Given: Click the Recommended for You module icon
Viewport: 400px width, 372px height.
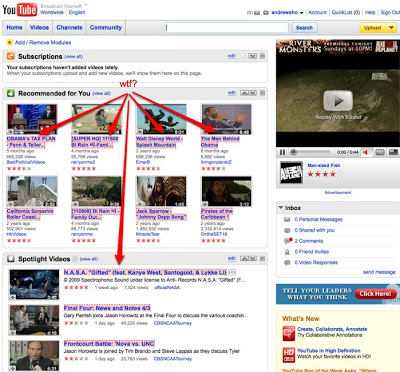Looking at the screenshot, I should [11, 93].
